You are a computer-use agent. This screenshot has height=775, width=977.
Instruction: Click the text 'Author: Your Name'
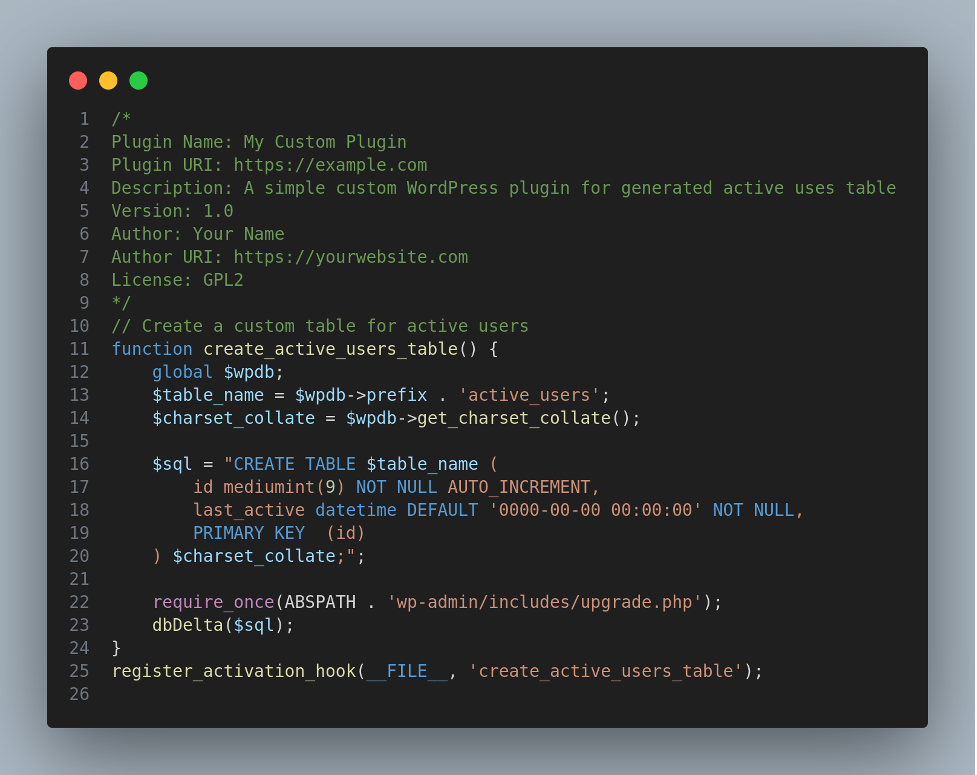198,234
